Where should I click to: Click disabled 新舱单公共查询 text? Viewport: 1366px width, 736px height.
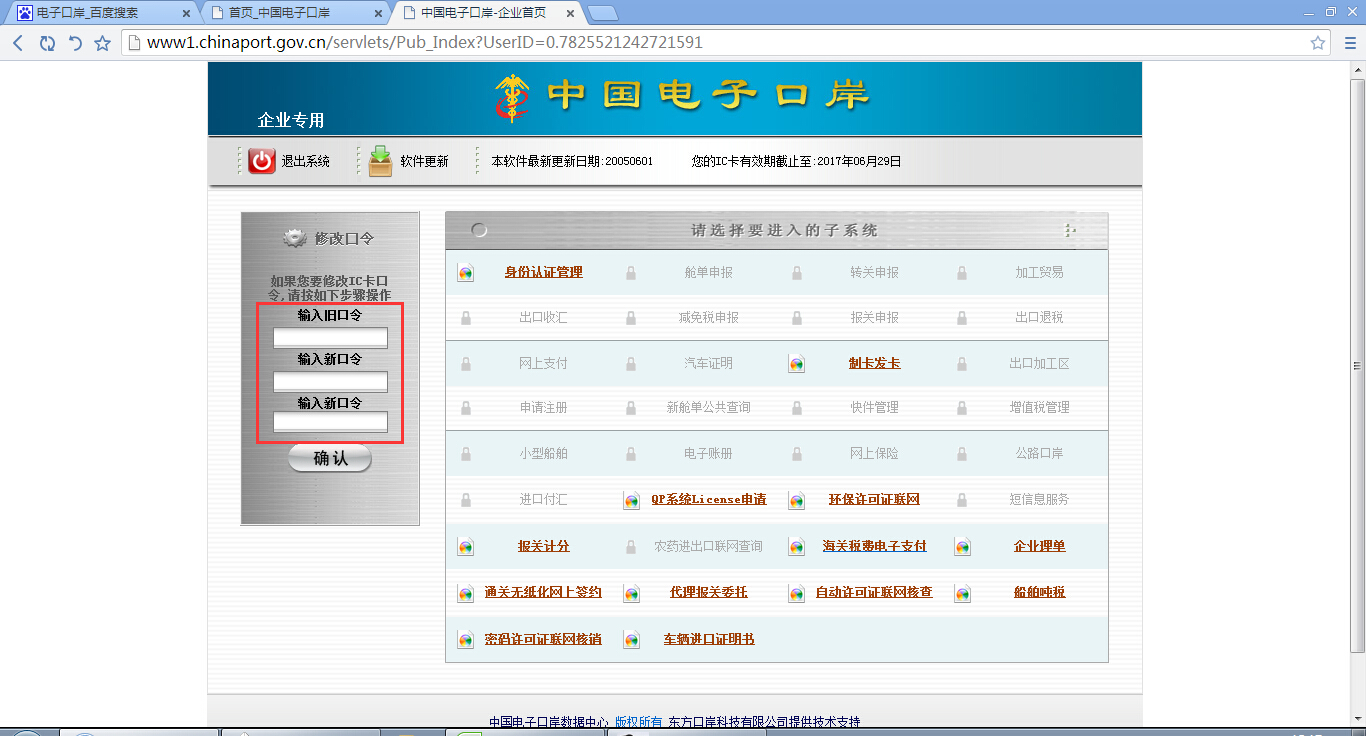pos(709,408)
